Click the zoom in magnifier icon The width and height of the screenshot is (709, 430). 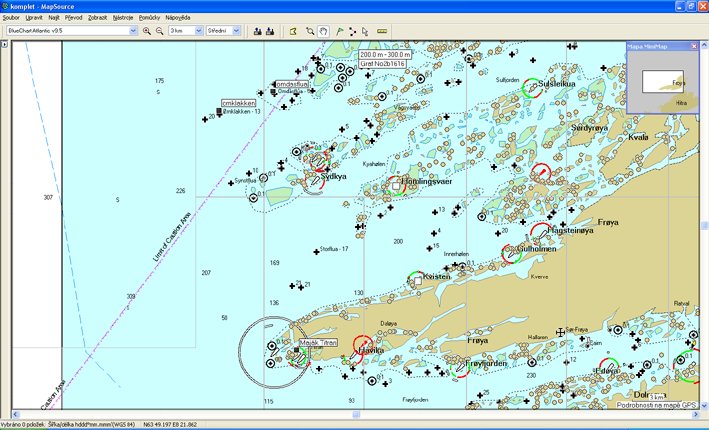147,31
